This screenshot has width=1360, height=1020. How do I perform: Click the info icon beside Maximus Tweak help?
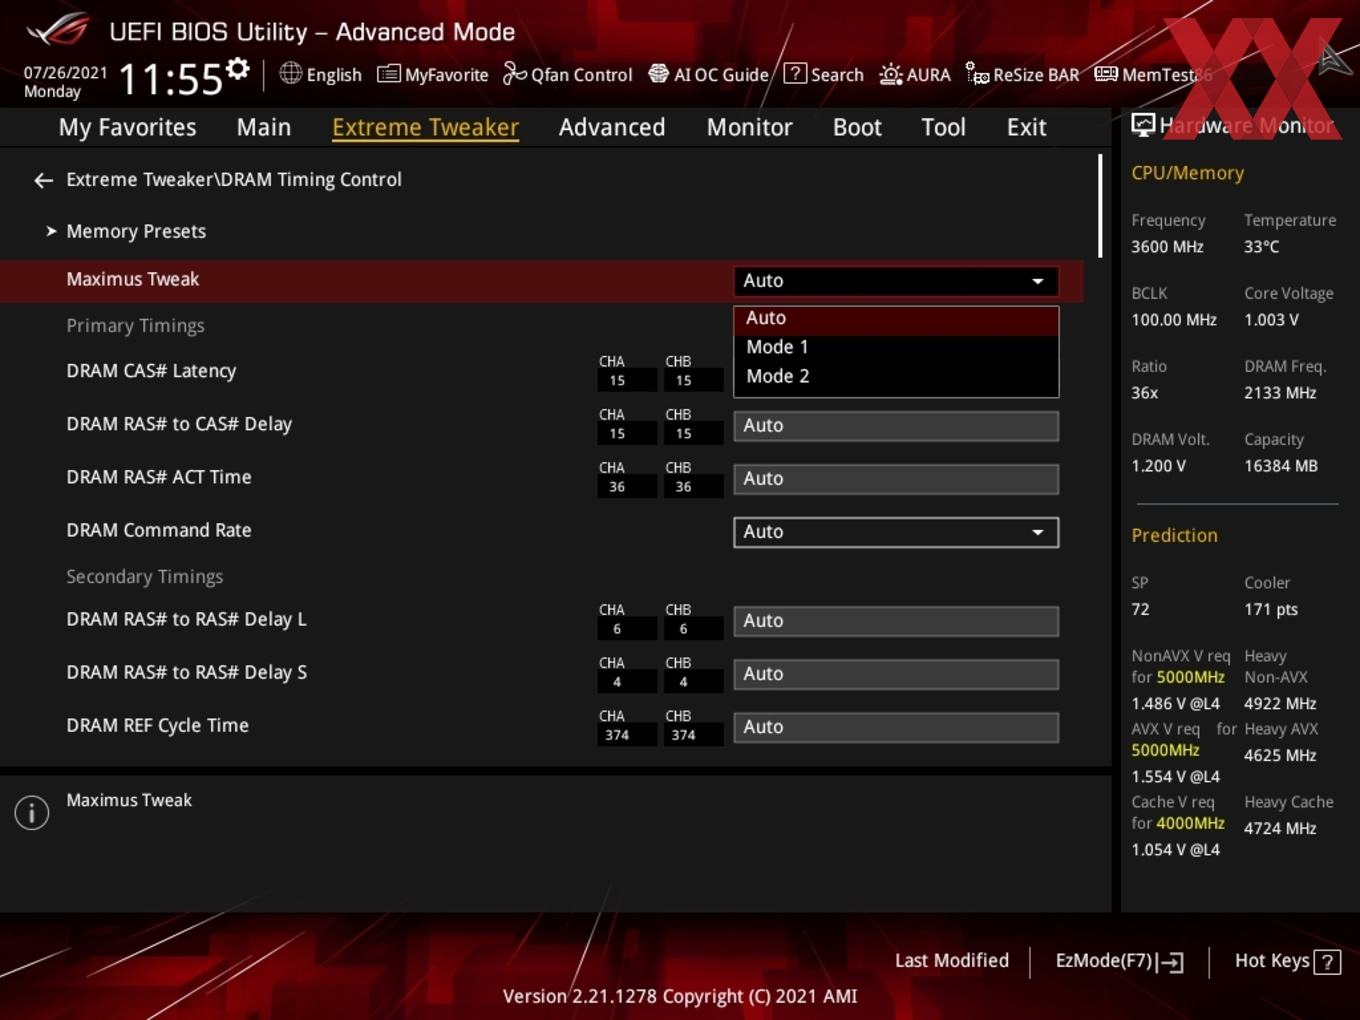pos(32,812)
